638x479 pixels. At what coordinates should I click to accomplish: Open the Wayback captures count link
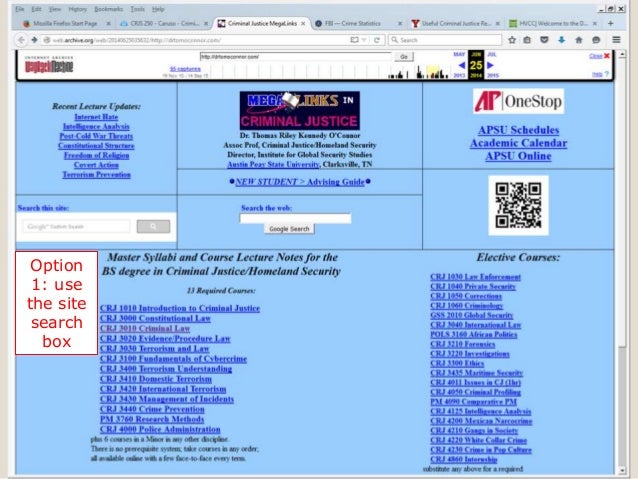pos(185,69)
